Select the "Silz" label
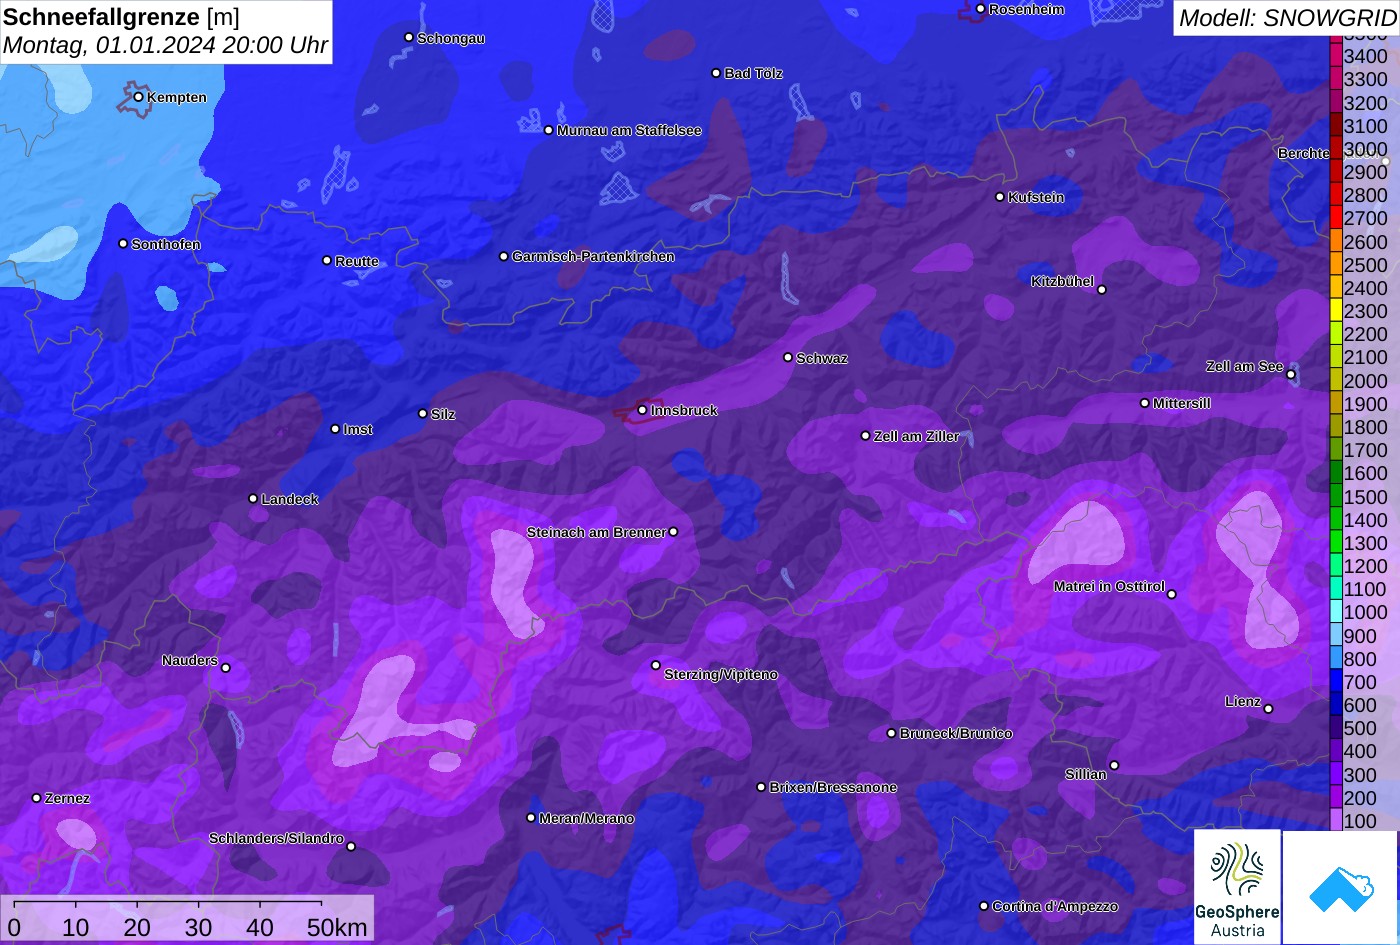The image size is (1400, 945). coord(443,414)
